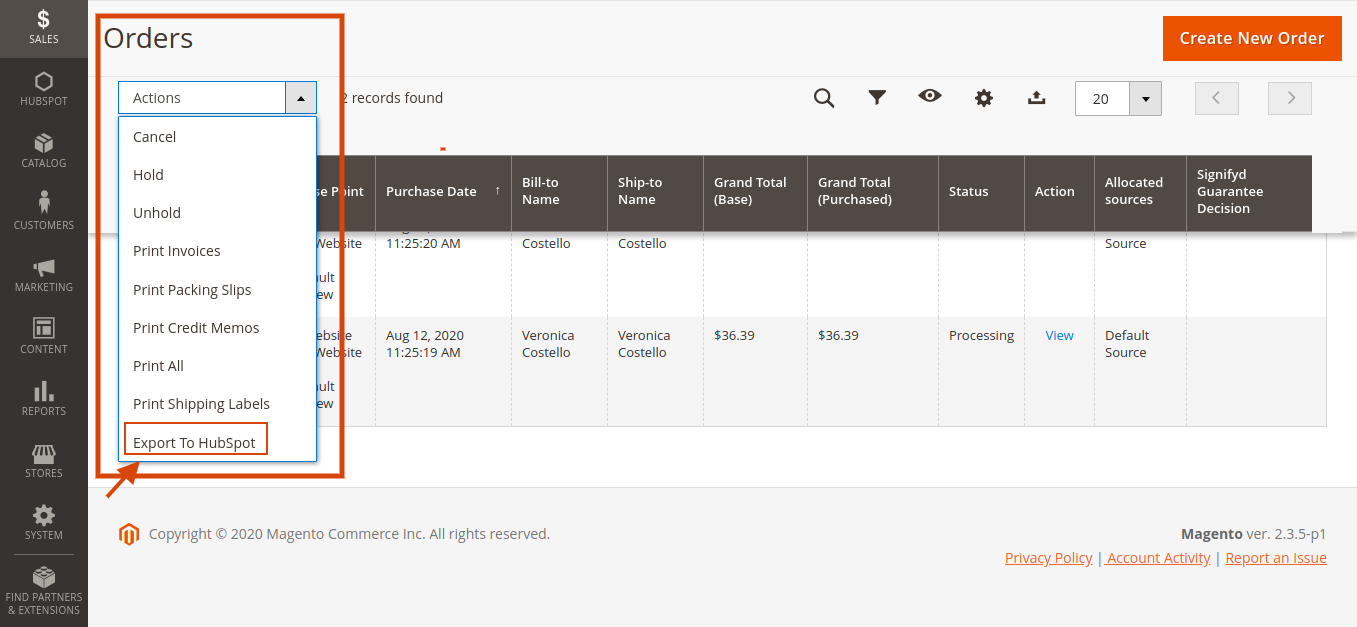Open the Content sidebar menu
Viewport: 1357px width, 627px height.
pyautogui.click(x=44, y=337)
